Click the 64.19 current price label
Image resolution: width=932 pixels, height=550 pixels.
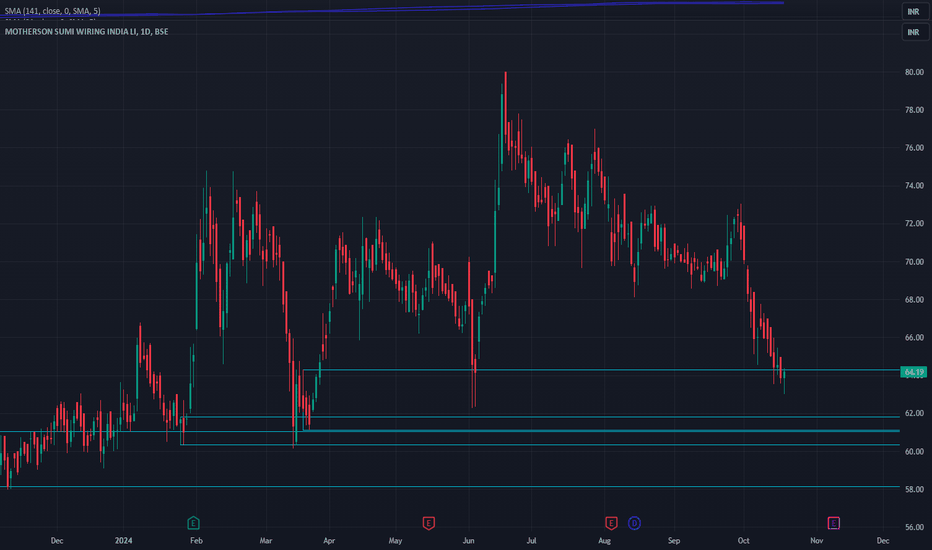(x=914, y=372)
